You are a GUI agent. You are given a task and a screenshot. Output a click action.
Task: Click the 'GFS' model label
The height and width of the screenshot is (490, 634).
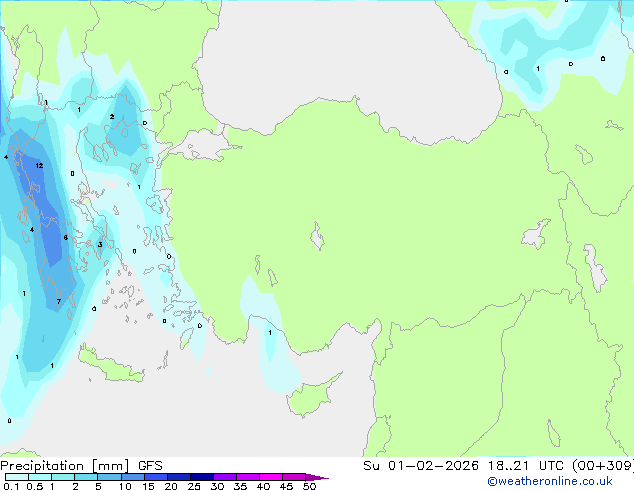(x=150, y=466)
